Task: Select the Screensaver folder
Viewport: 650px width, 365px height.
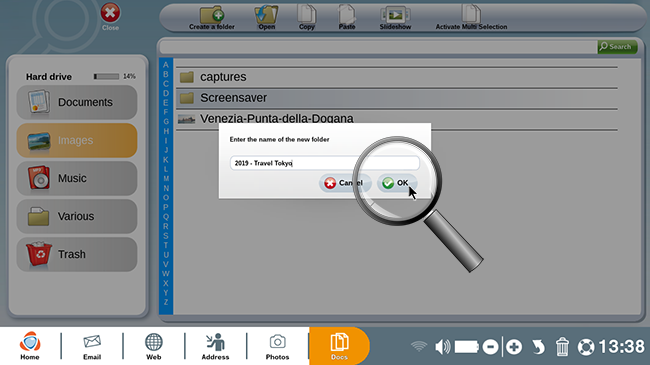Action: pyautogui.click(x=397, y=98)
